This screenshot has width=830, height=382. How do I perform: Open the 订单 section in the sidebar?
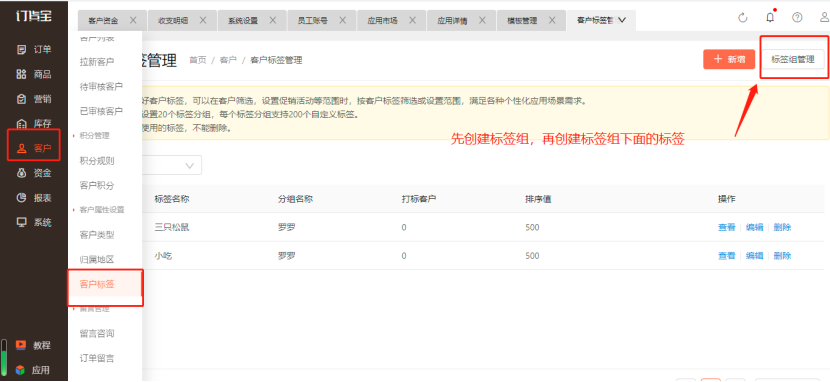pyautogui.click(x=34, y=50)
